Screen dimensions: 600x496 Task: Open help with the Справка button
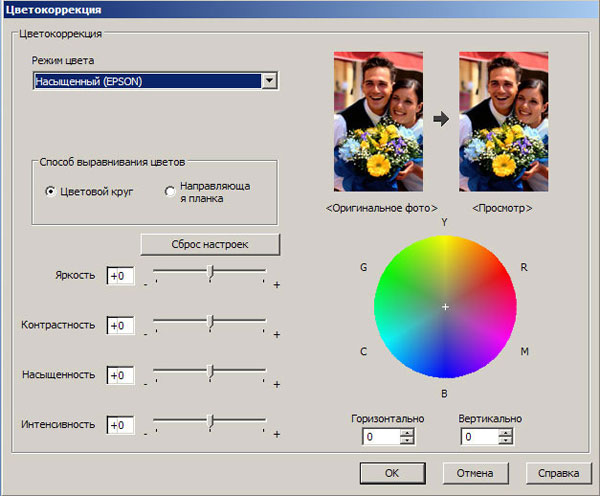tap(559, 473)
